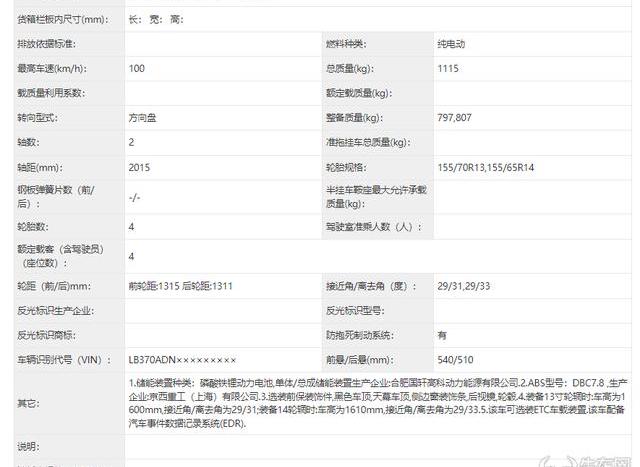
Task: Select the total mass value 1115
Action: [x=448, y=68]
